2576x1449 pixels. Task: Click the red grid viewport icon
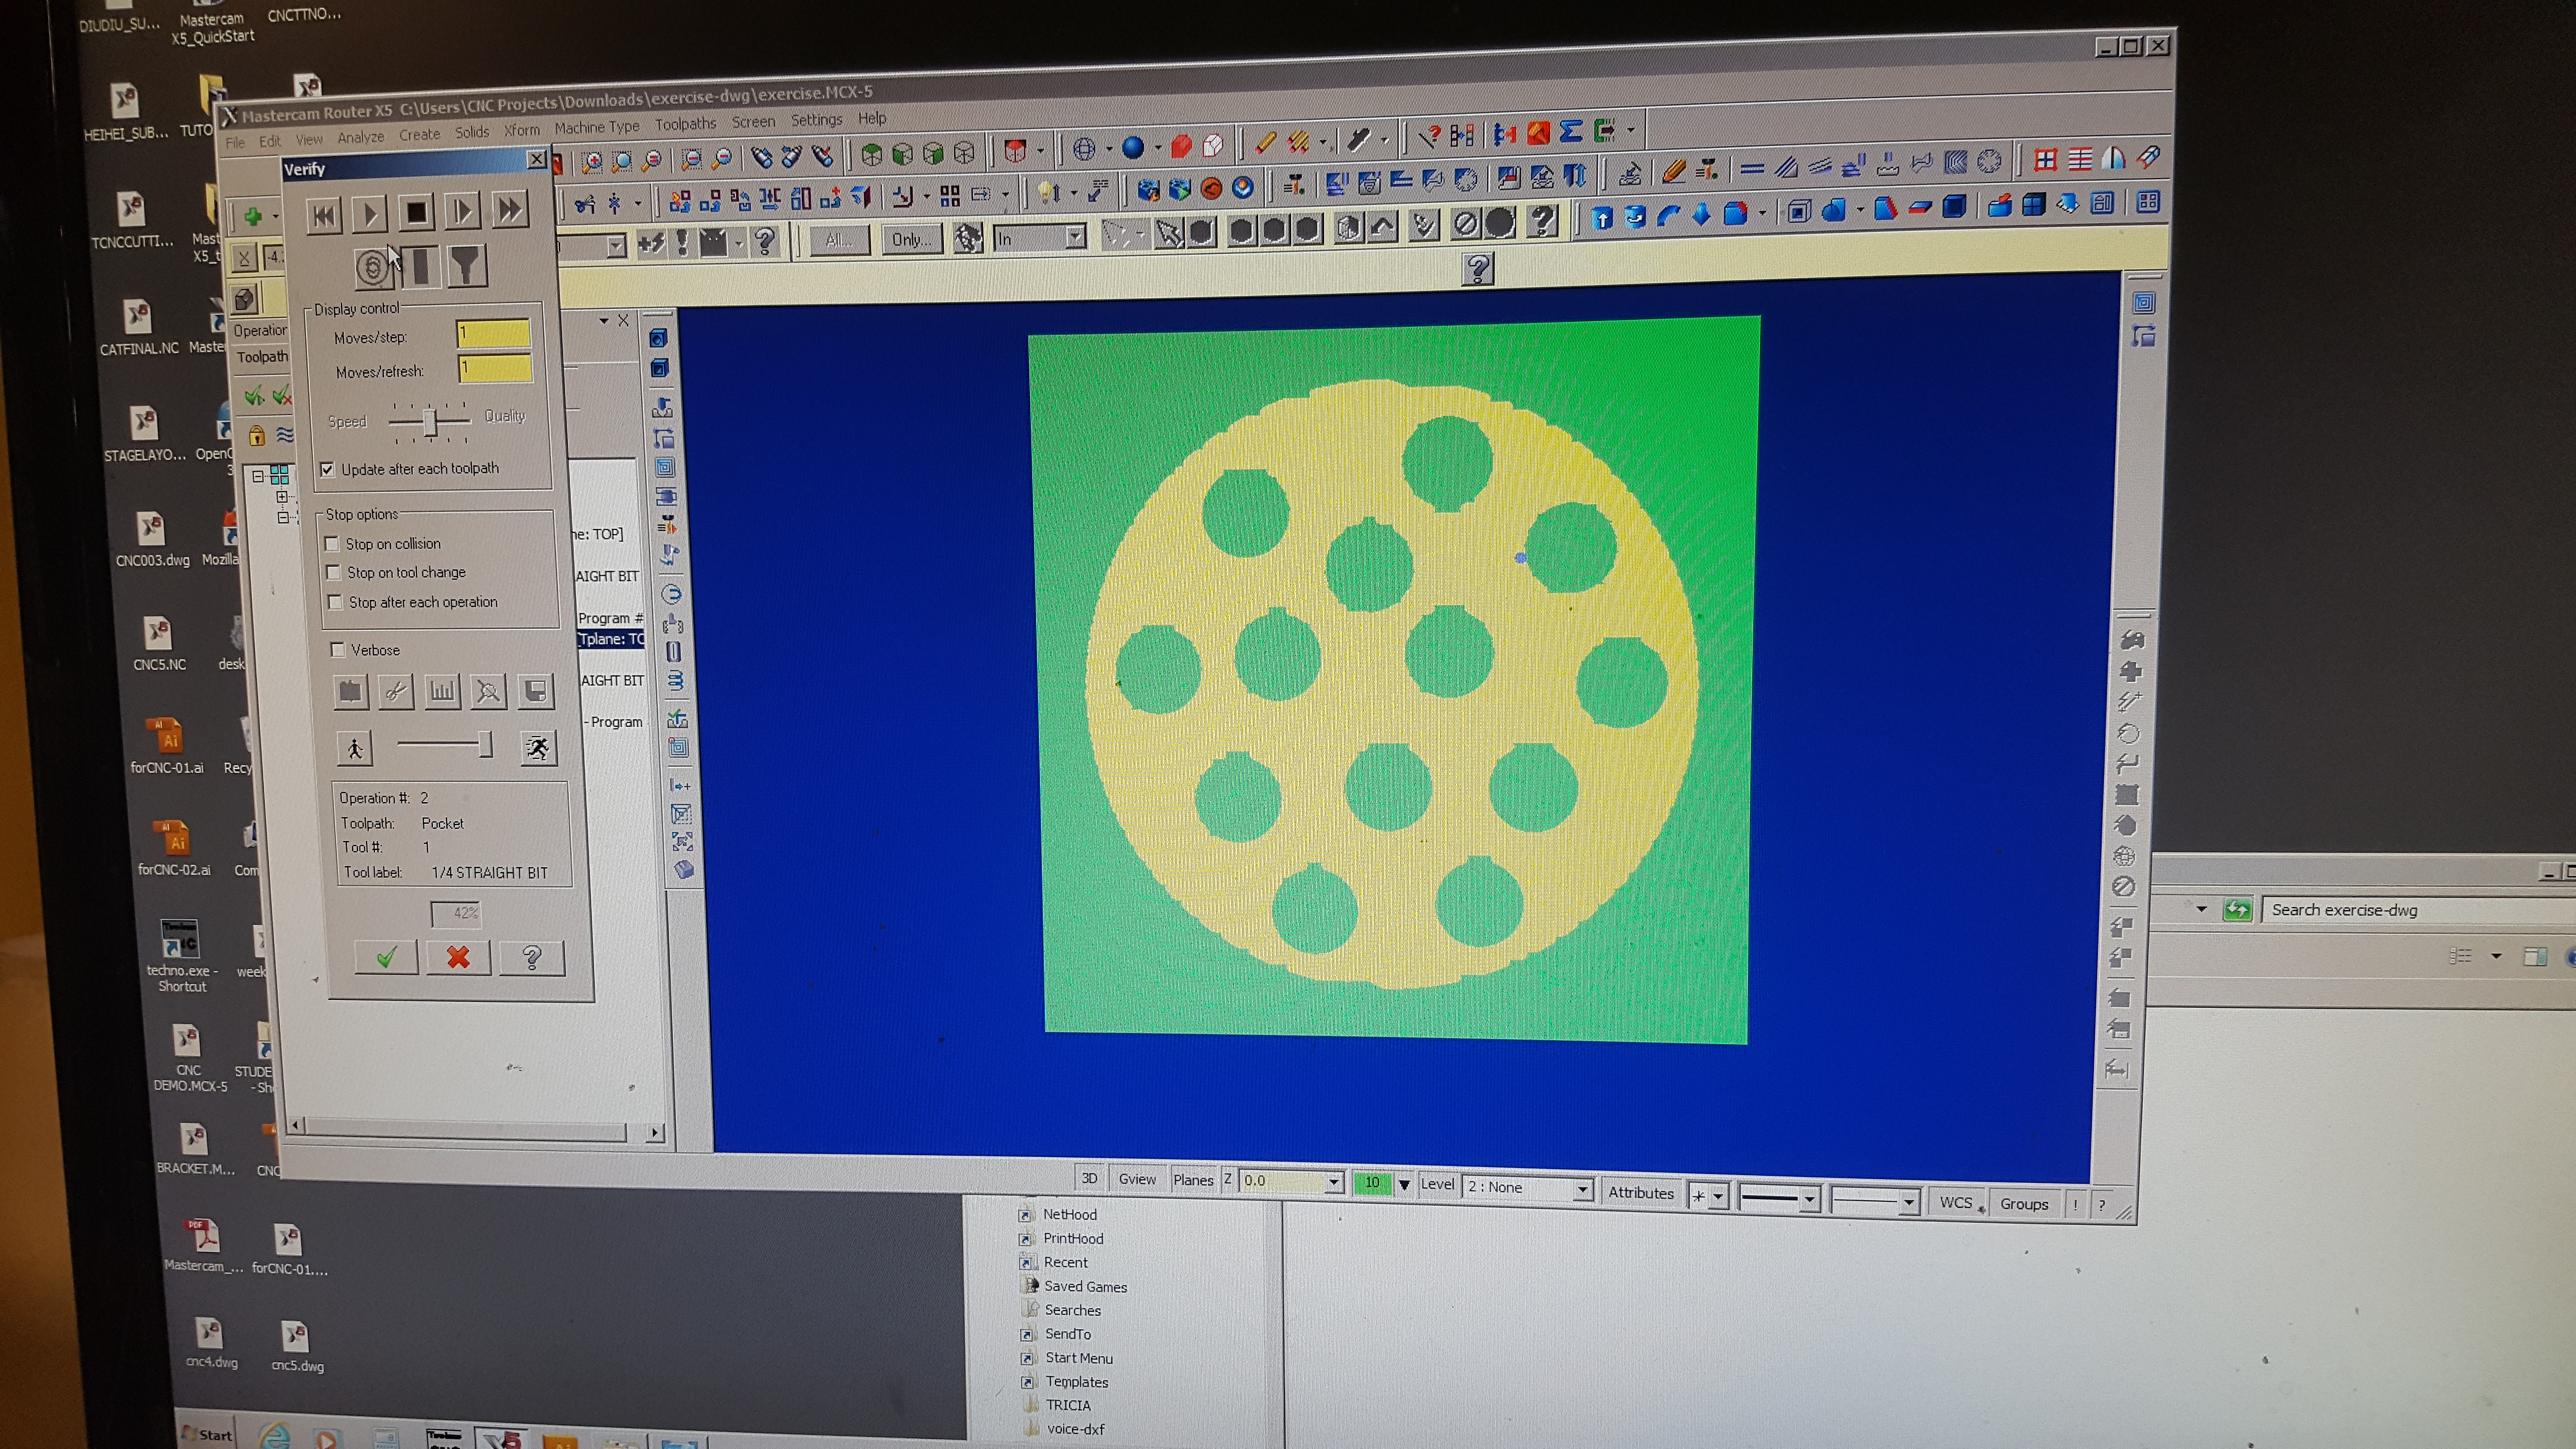(x=2045, y=160)
